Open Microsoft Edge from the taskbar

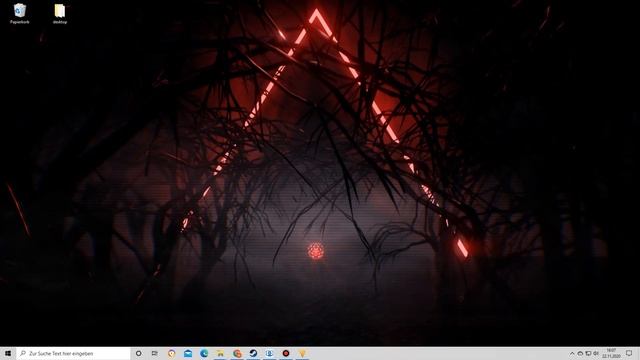tap(204, 353)
